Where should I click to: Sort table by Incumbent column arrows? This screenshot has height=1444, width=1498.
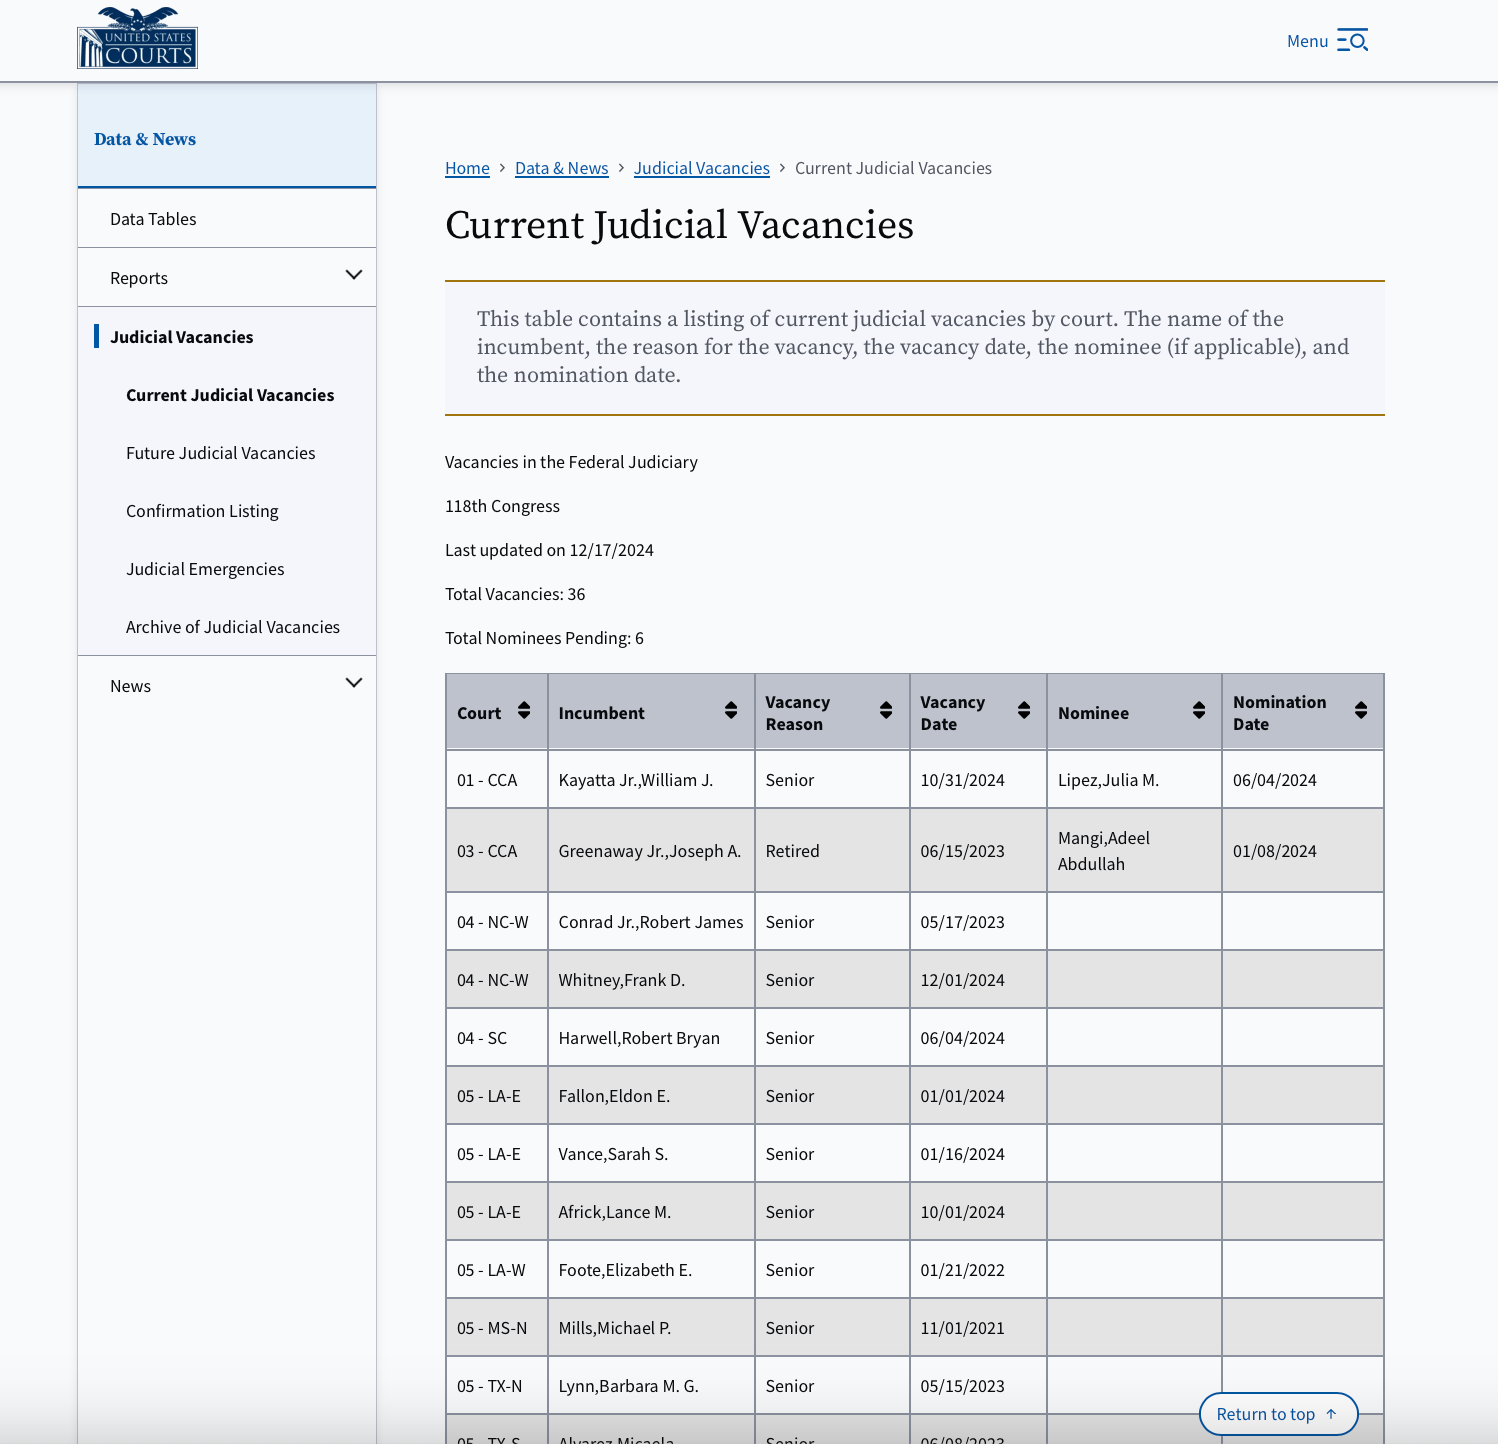731,711
